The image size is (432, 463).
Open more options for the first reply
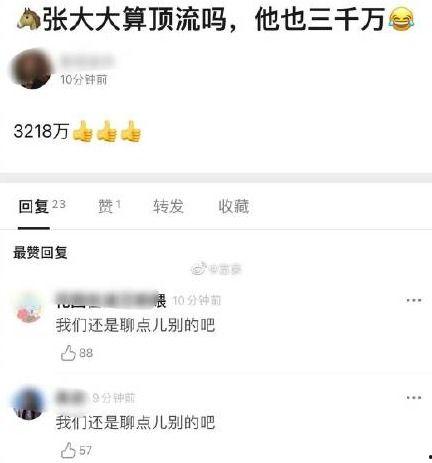click(414, 300)
